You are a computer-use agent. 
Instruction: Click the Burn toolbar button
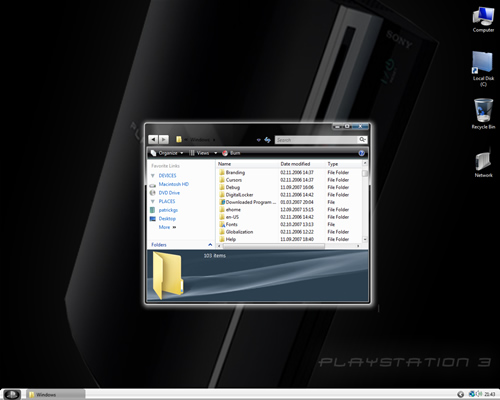click(x=231, y=153)
